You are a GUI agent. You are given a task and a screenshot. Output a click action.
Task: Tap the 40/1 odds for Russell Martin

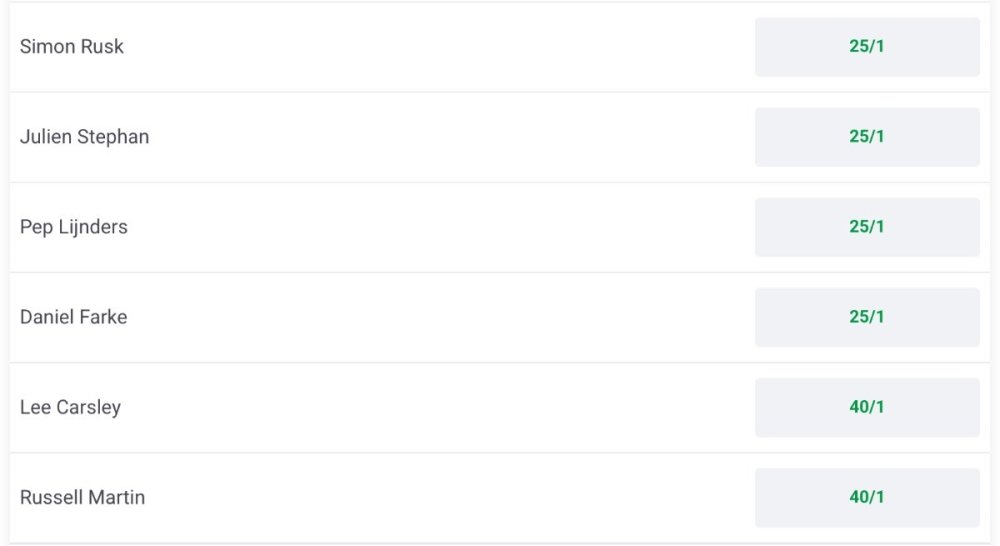[x=866, y=497]
